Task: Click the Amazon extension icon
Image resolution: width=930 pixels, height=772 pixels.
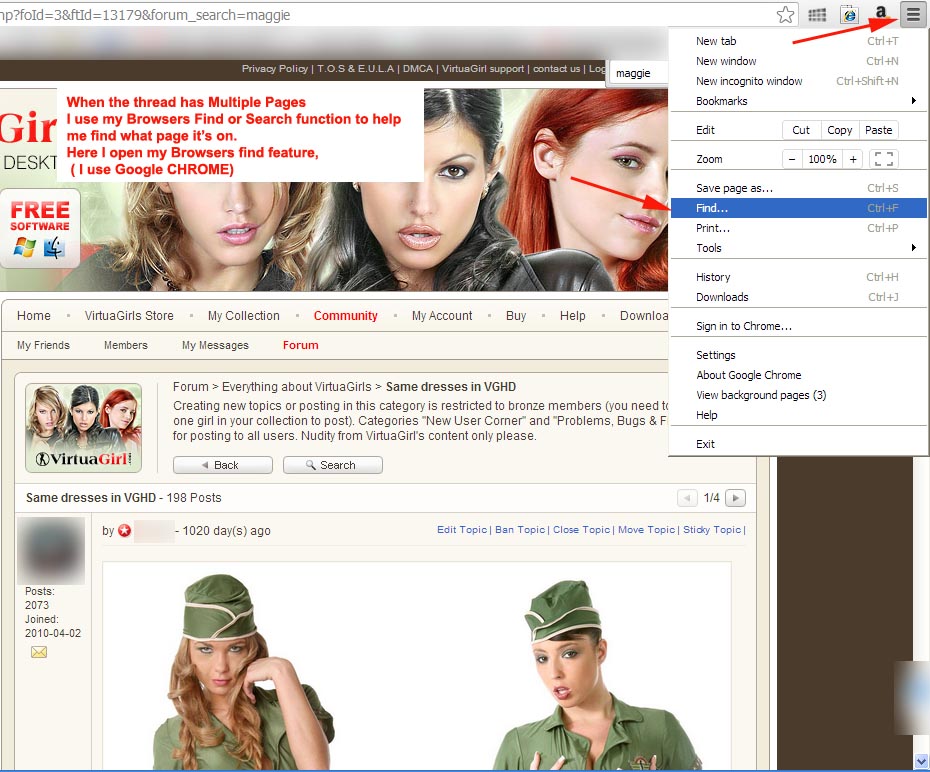Action: pos(881,15)
